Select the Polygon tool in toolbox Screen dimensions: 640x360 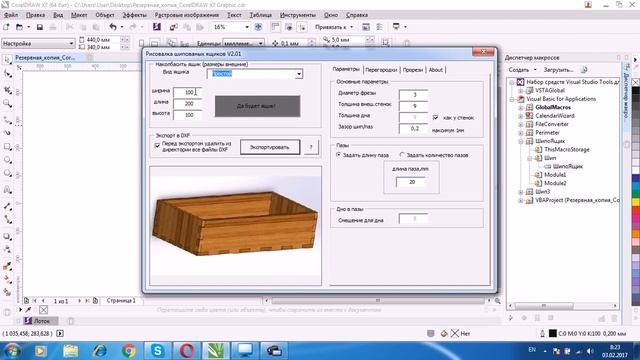(7, 173)
